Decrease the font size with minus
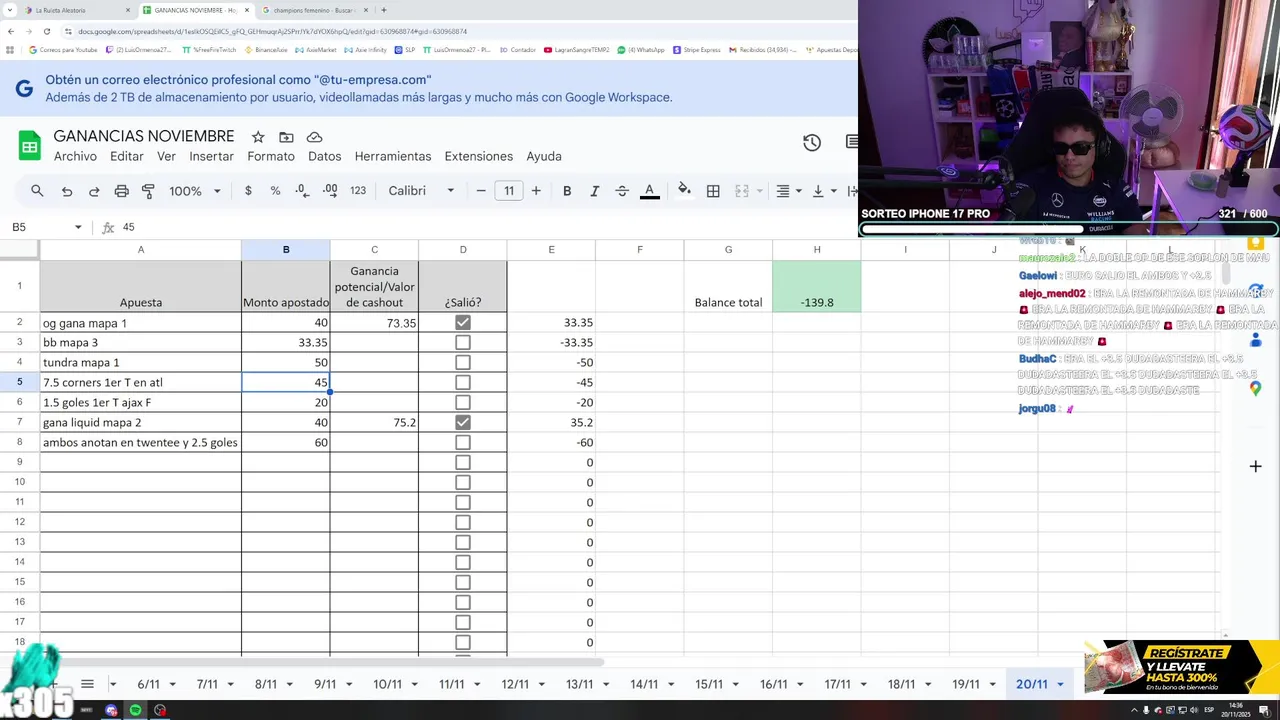 pyautogui.click(x=481, y=191)
